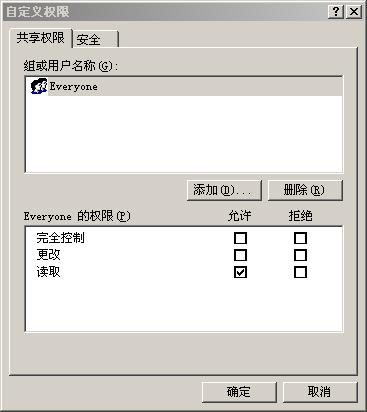Click the Everyone group users icon
367x412 pixels.
tap(39, 86)
